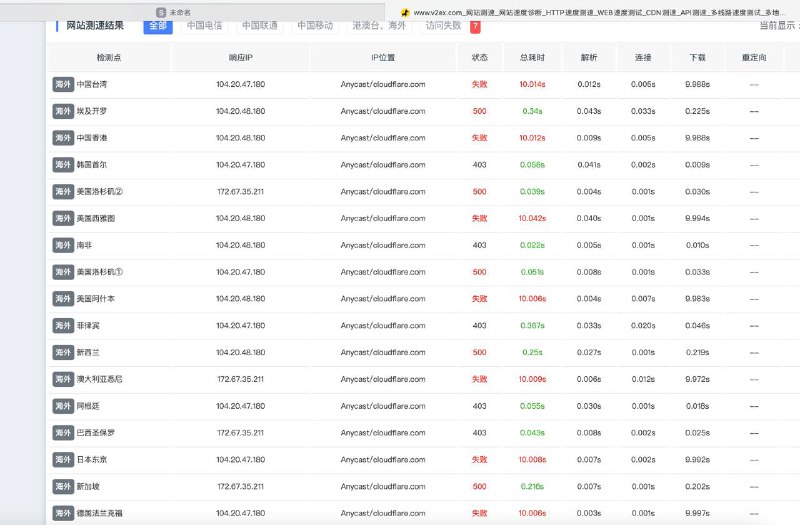Click the 网站测速结果 section heading

tap(95, 26)
